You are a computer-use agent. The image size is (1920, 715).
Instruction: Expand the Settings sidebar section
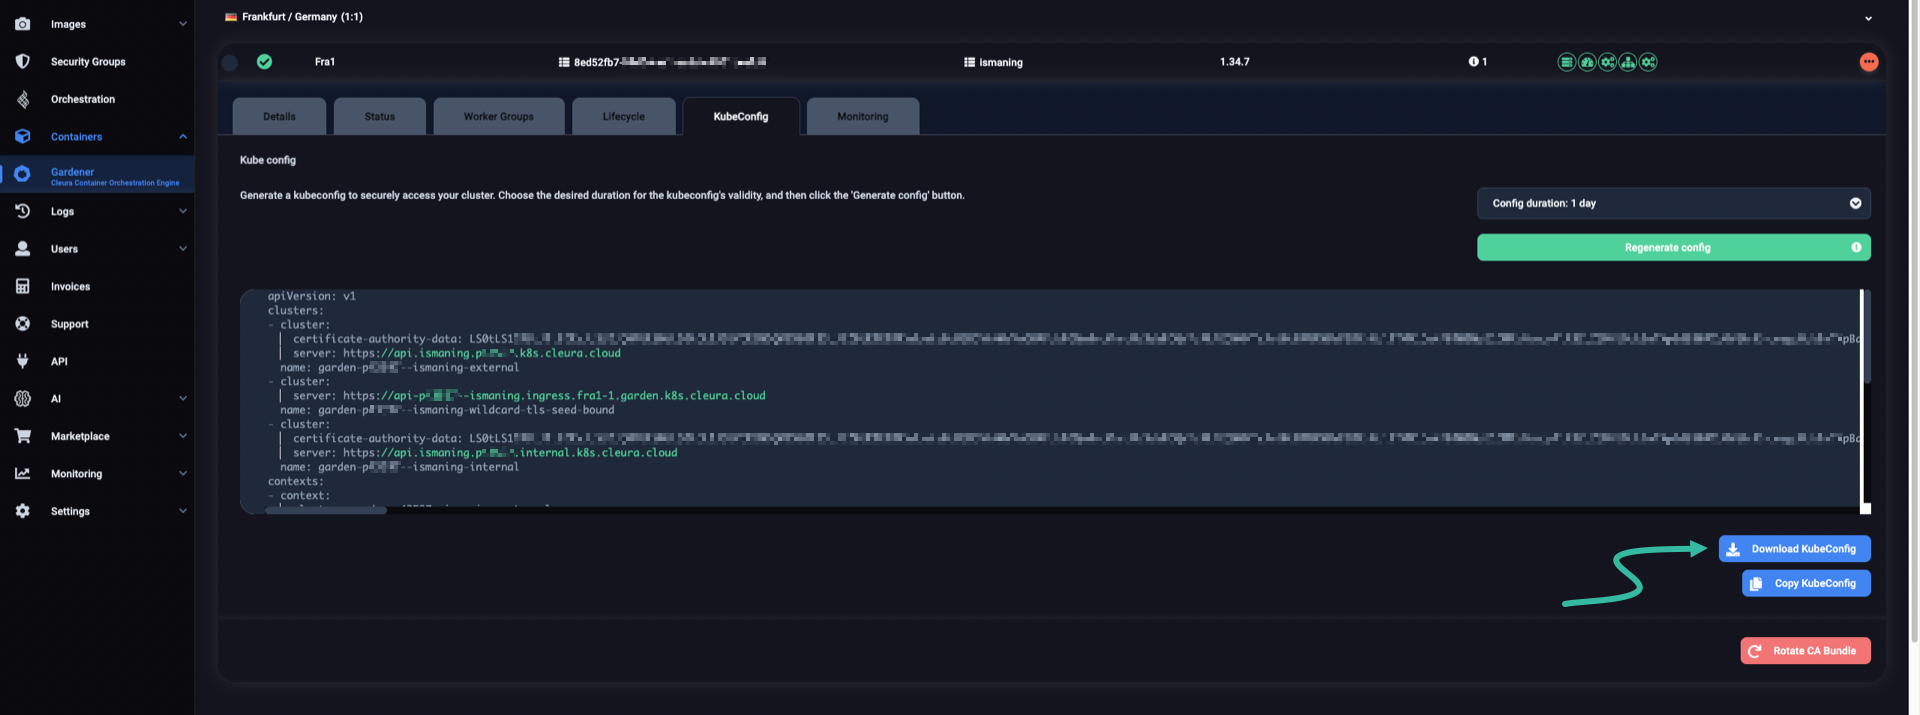pos(183,511)
